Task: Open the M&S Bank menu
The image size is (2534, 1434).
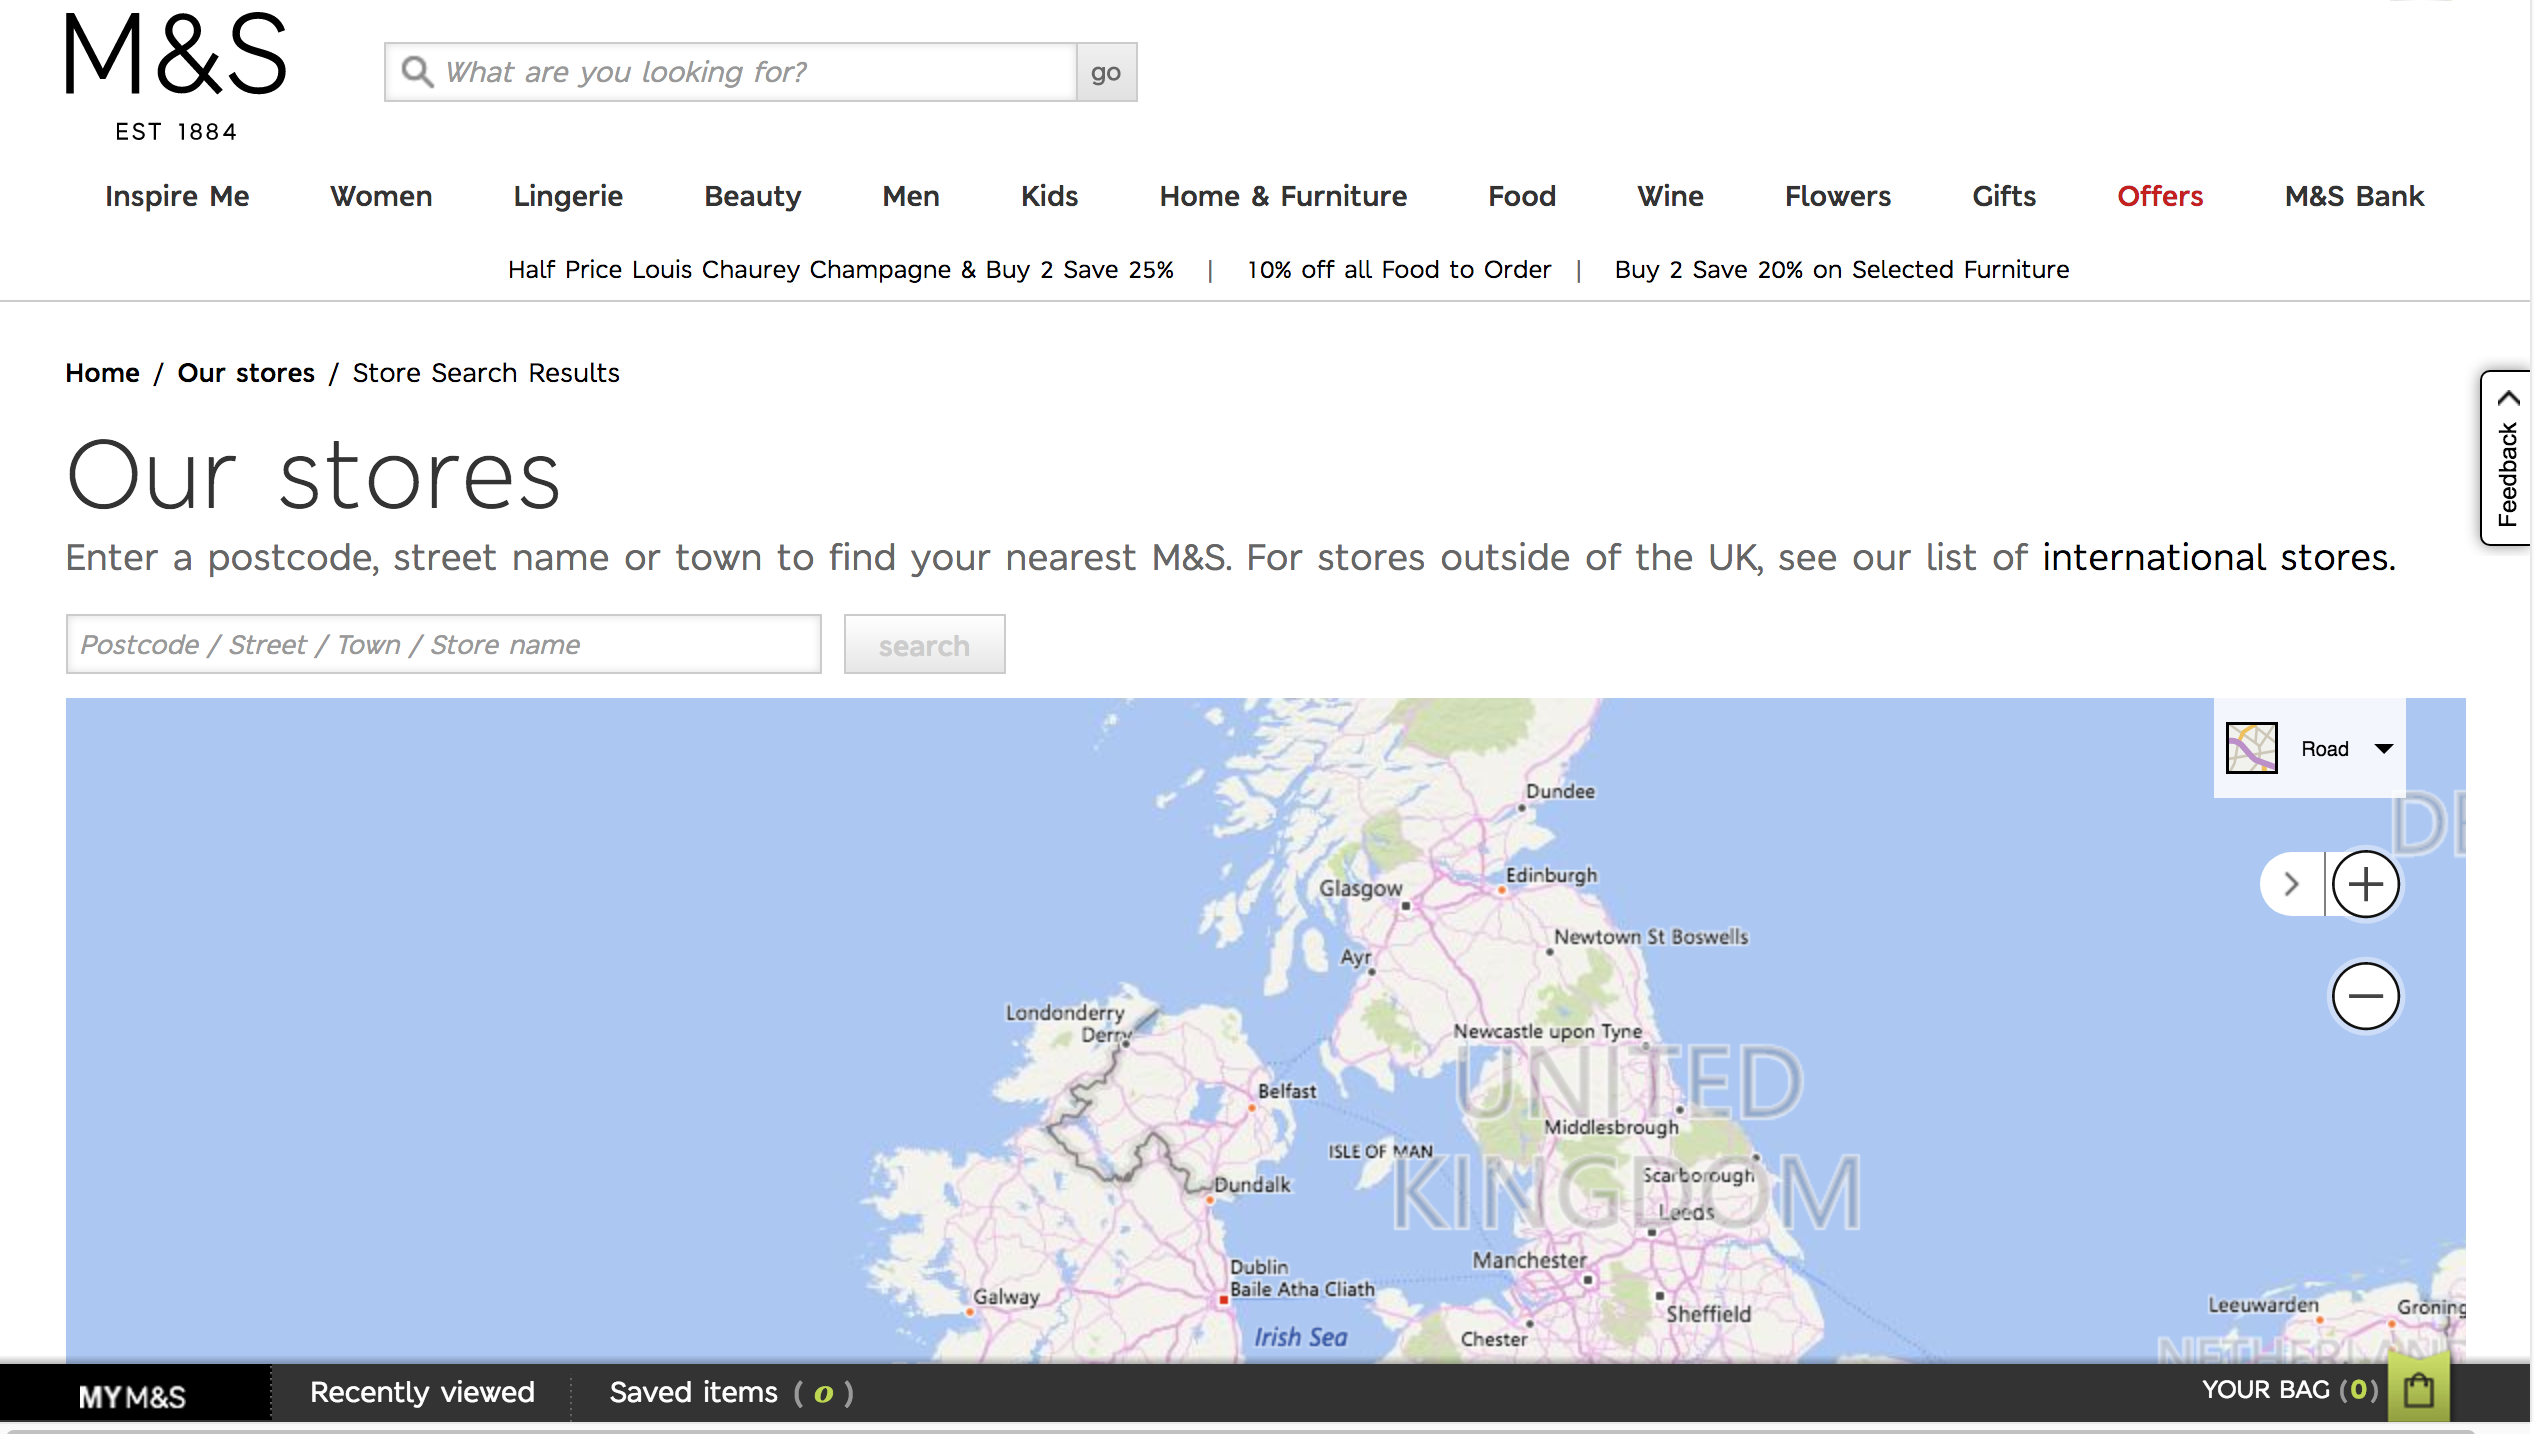Action: (x=2354, y=196)
